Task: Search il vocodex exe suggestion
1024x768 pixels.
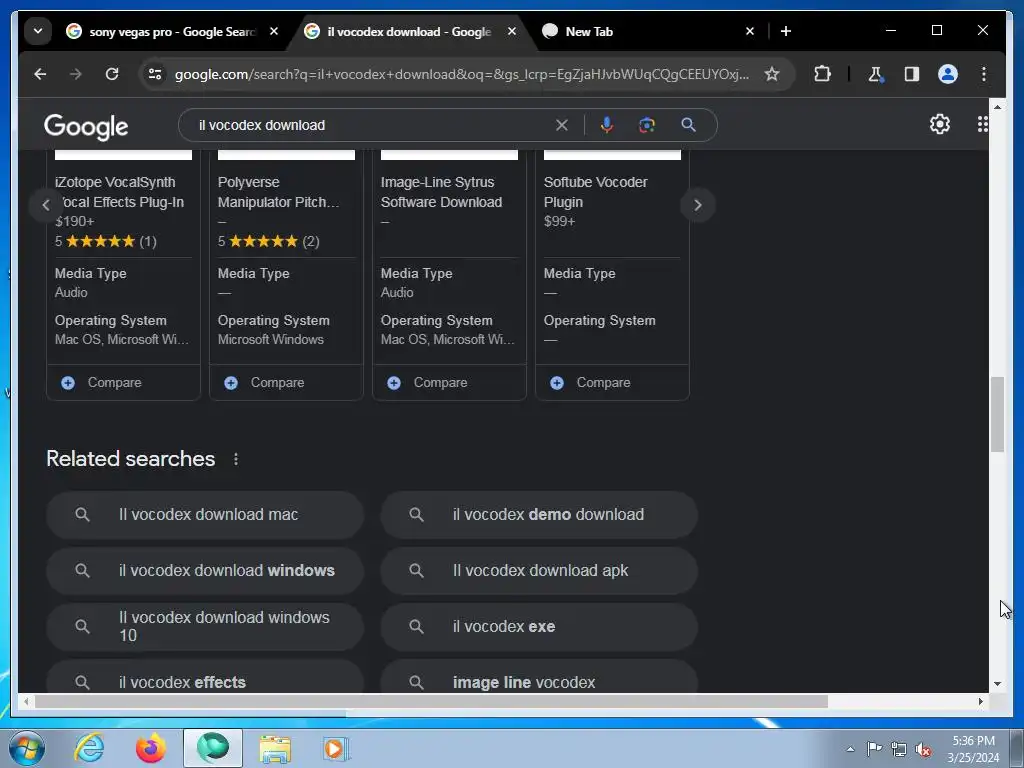Action: [539, 627]
